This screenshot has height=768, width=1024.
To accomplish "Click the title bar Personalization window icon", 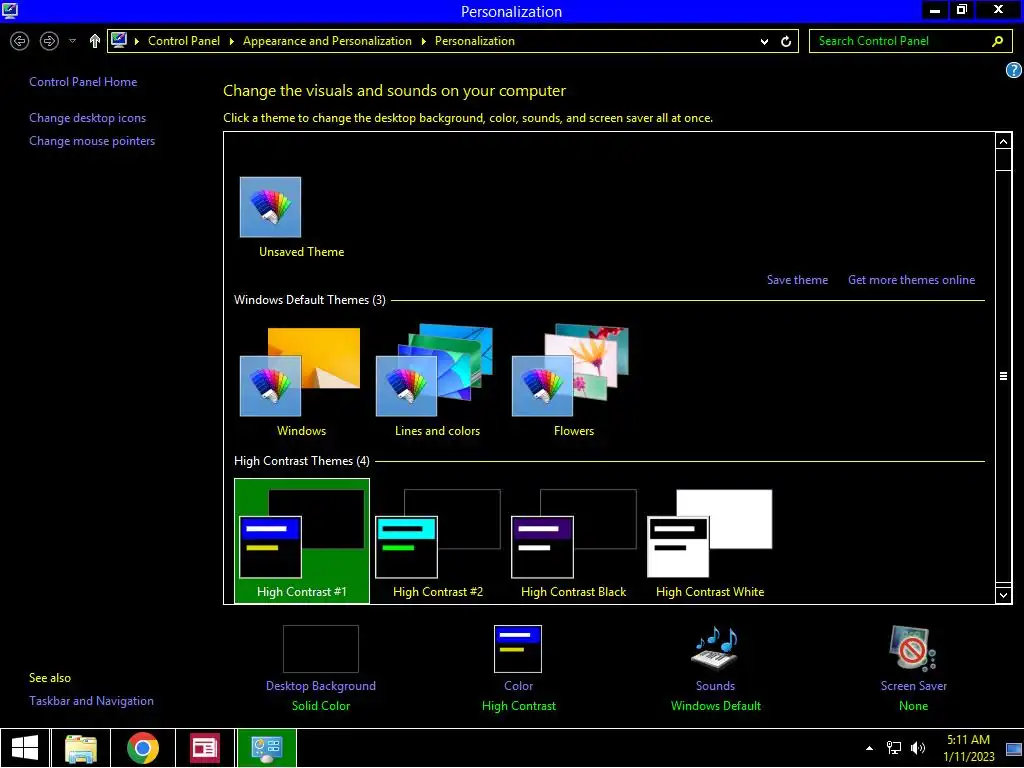I will pyautogui.click(x=10, y=10).
